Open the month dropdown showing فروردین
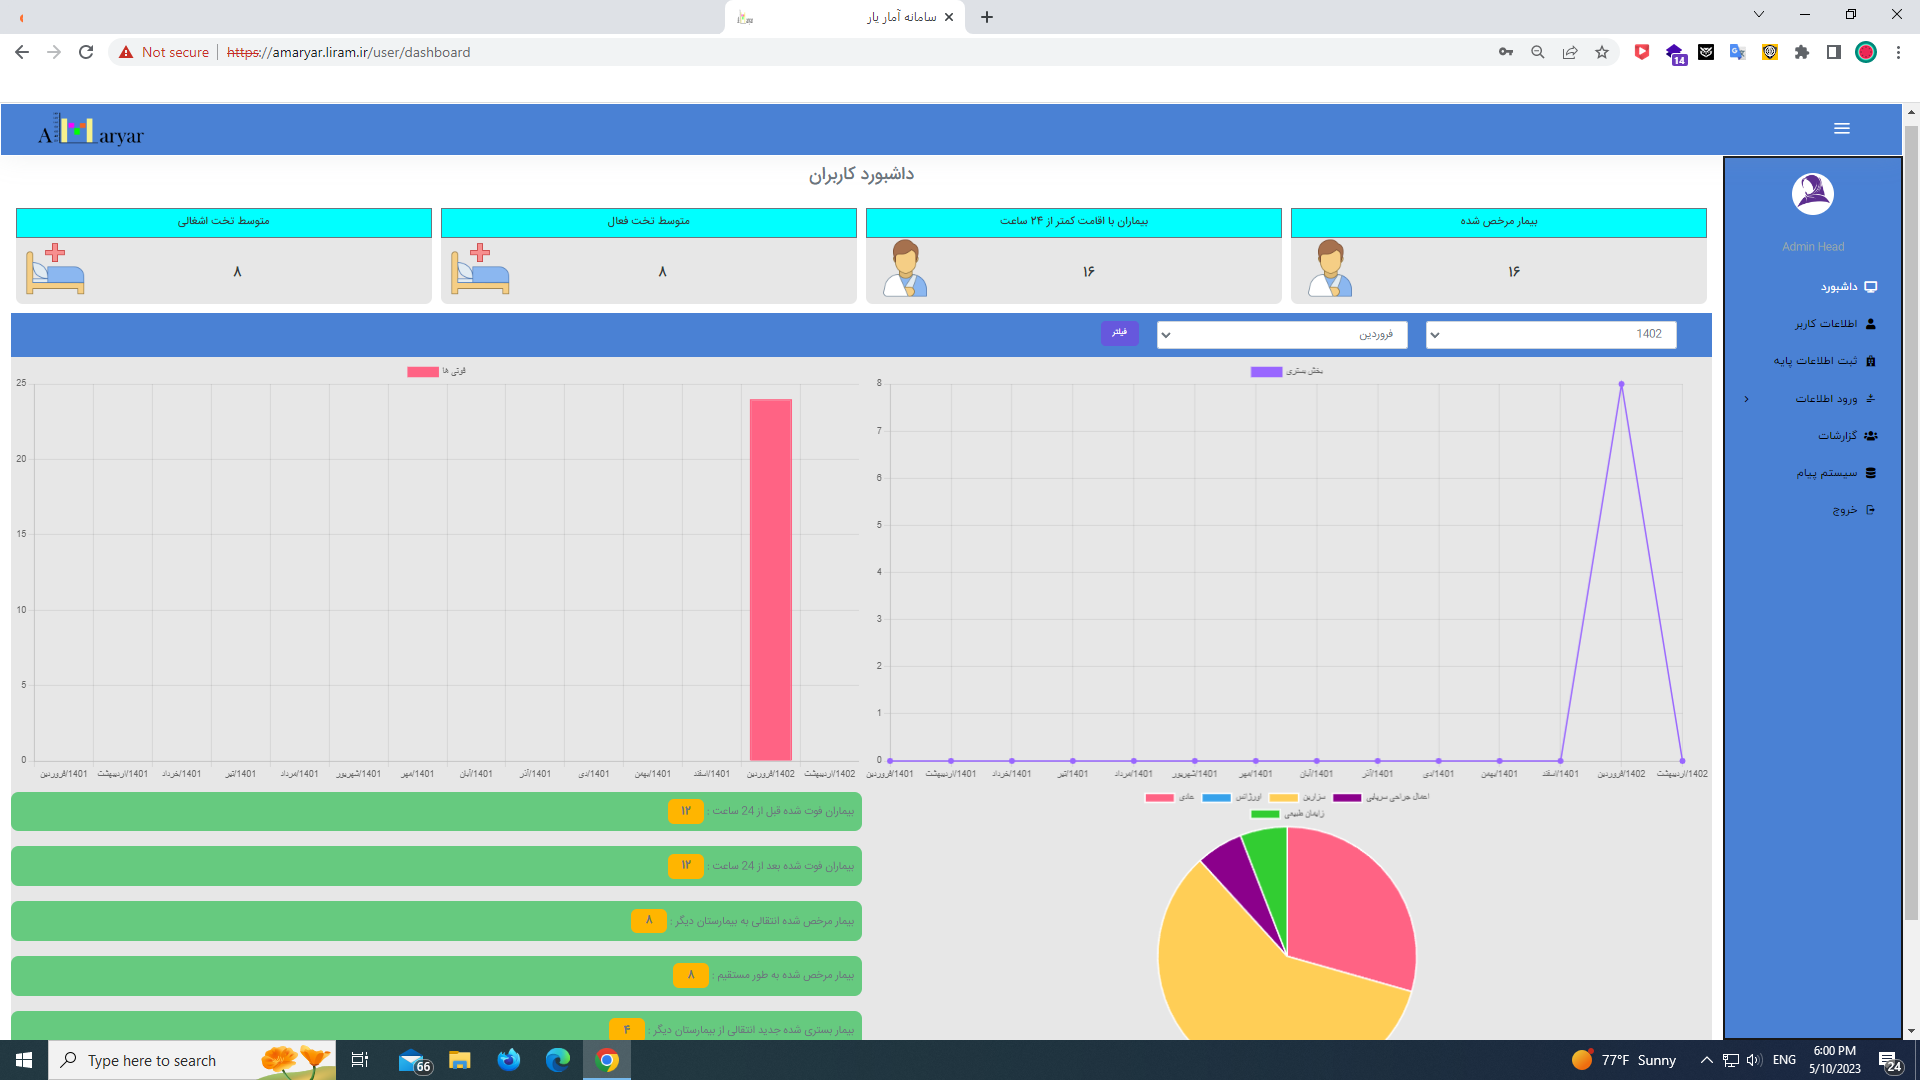 [x=1281, y=335]
